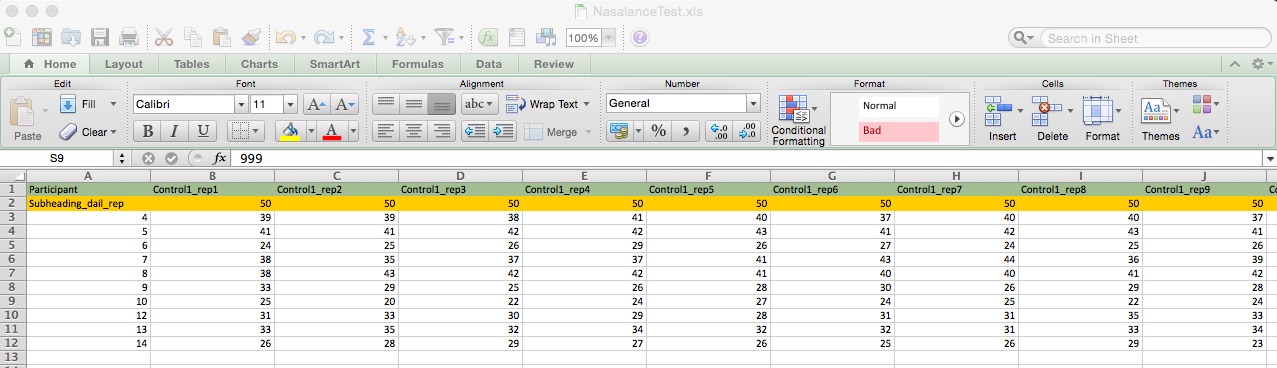Toggle Underline formatting
The width and height of the screenshot is (1277, 368).
click(x=203, y=131)
